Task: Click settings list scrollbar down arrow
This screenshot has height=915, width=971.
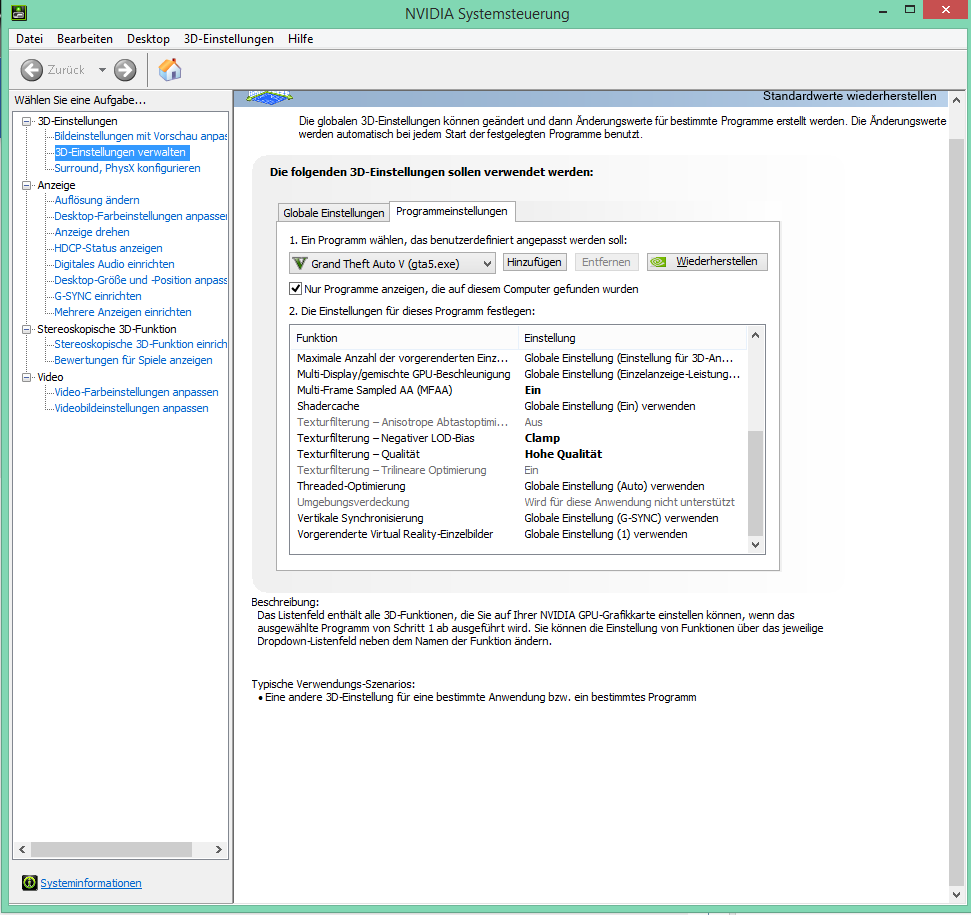Action: tap(755, 545)
